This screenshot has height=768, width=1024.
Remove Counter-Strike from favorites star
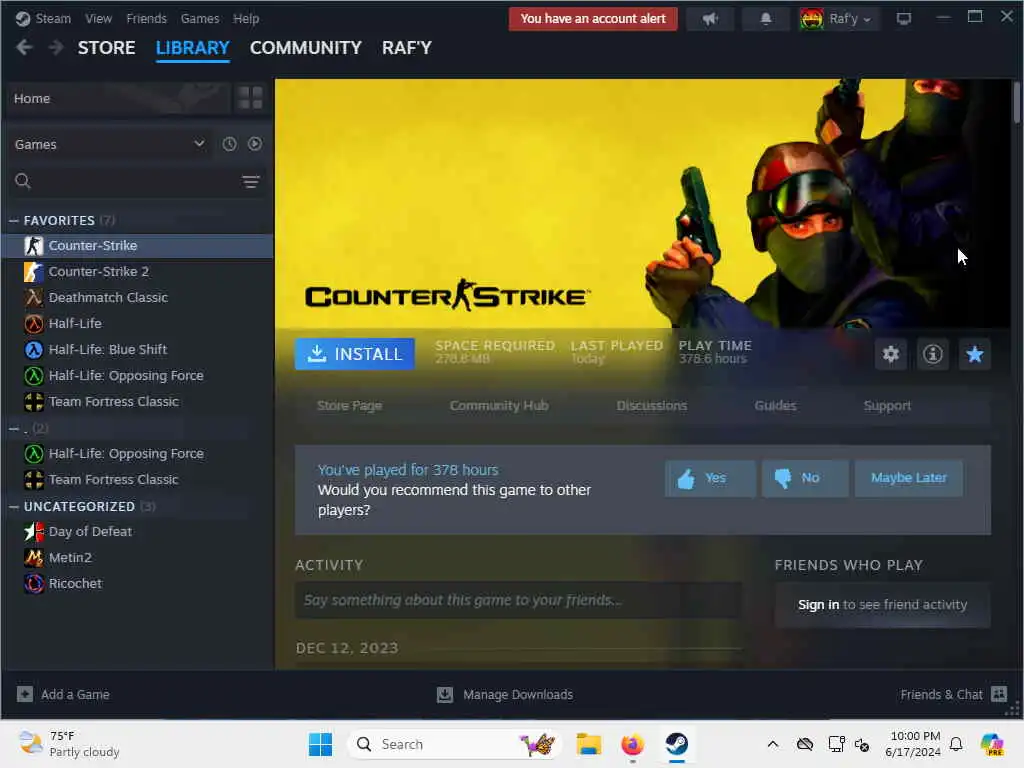(974, 354)
